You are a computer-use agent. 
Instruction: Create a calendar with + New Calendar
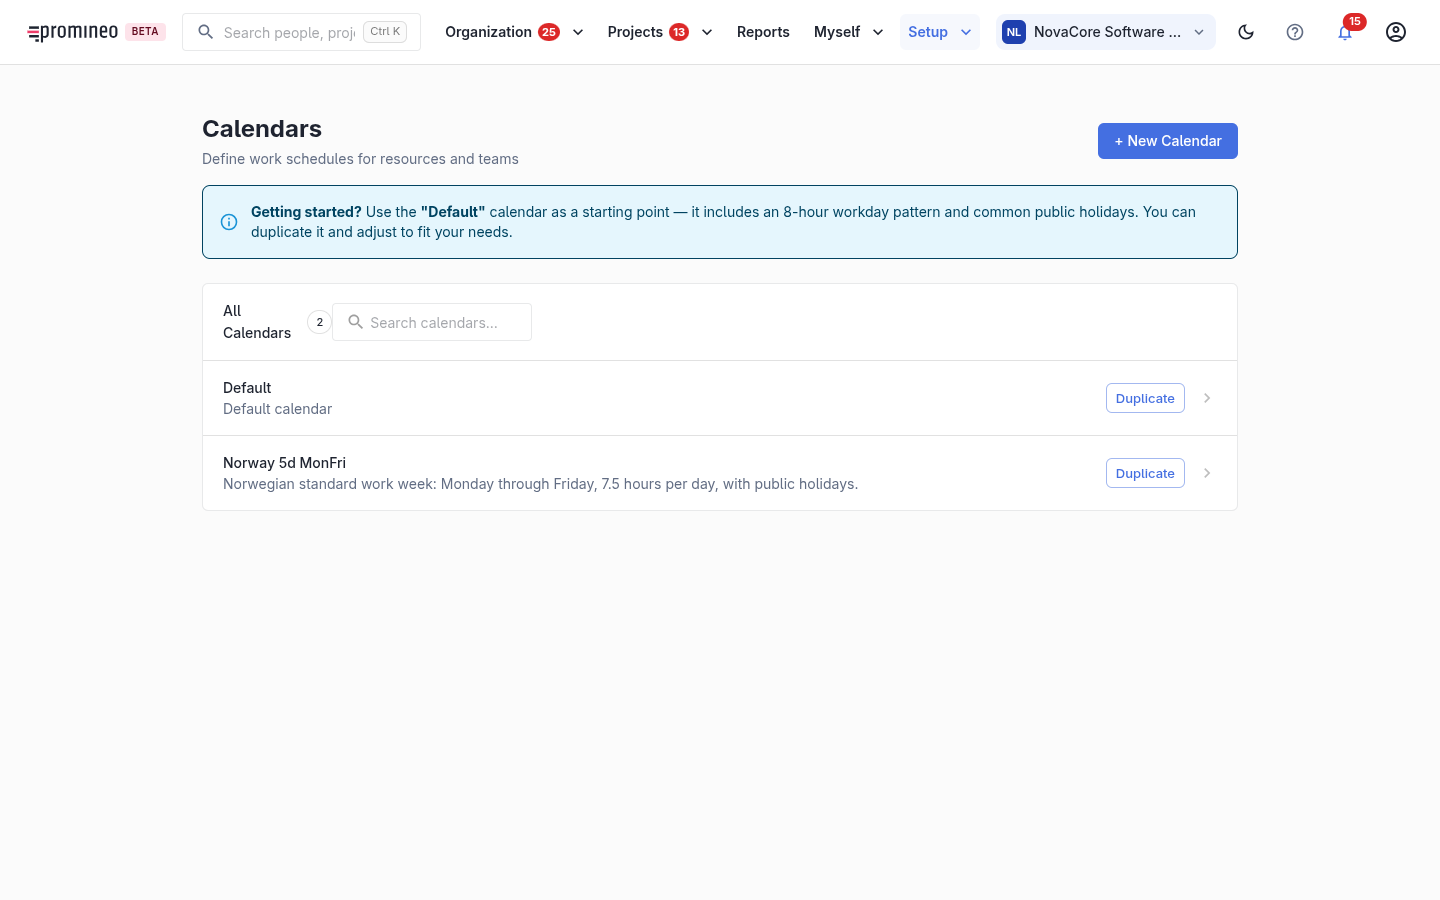click(1168, 141)
